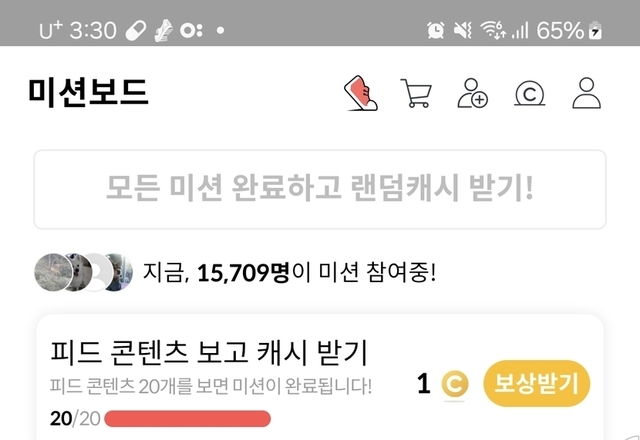Tap the muted sound status icon
Image resolution: width=640 pixels, height=440 pixels.
point(463,30)
